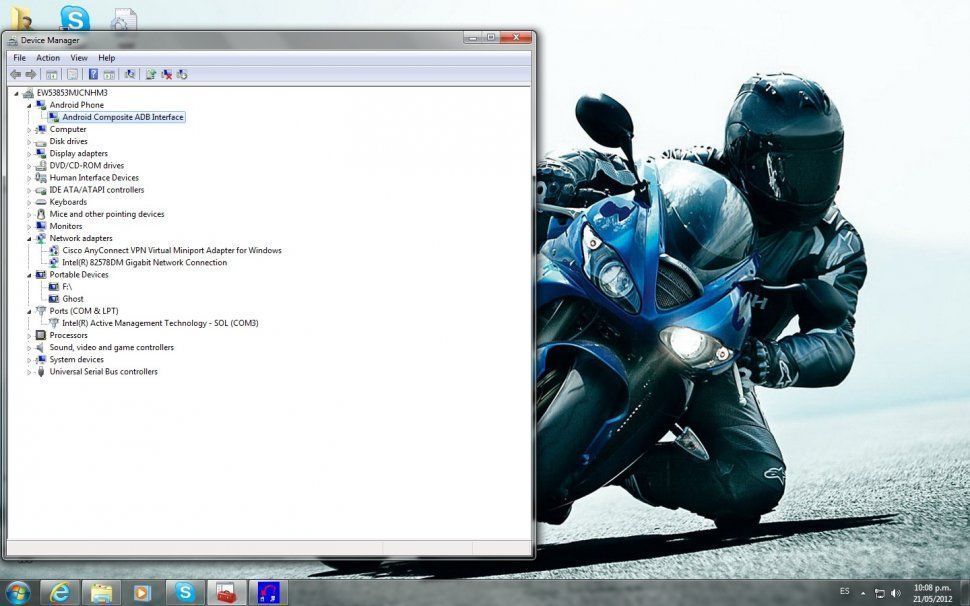Viewport: 970px width, 606px height.
Task: Expand the System devices category
Action: coord(29,360)
